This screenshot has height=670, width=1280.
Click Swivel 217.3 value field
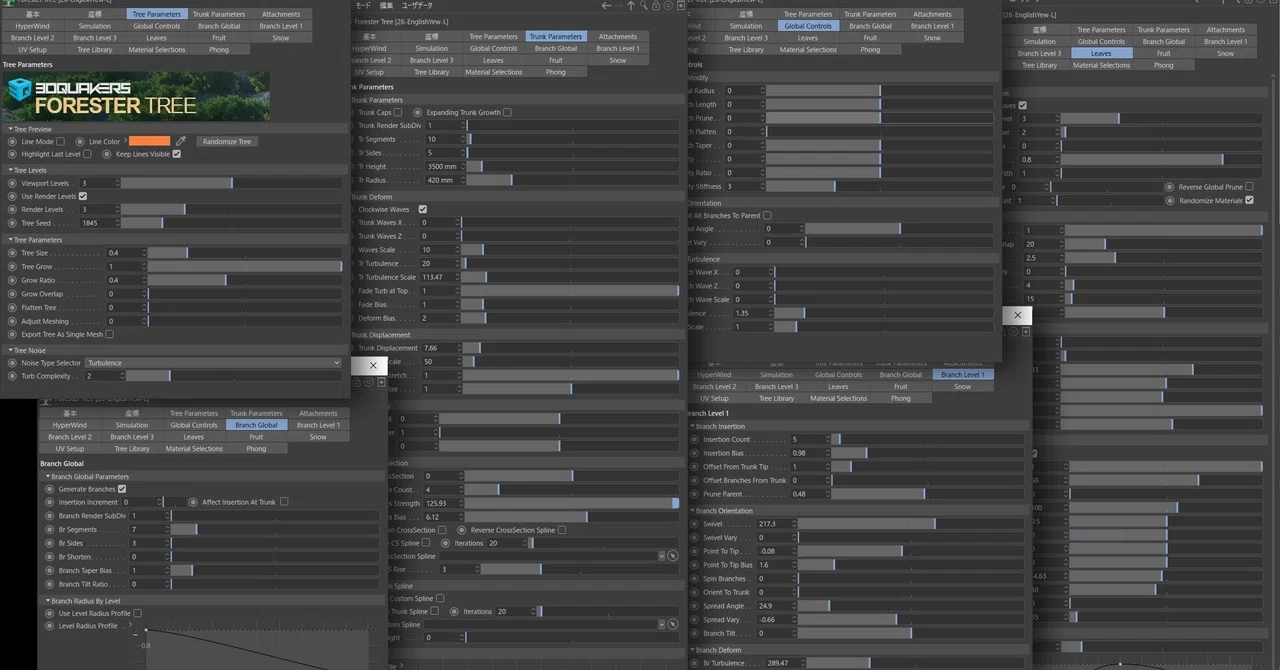point(774,523)
